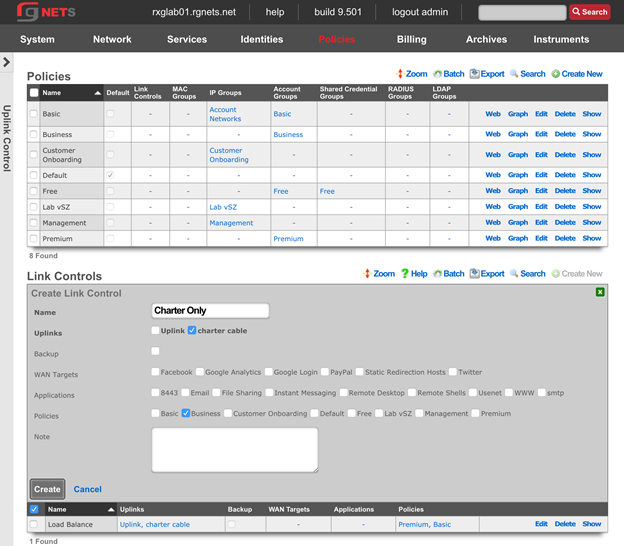The width and height of the screenshot is (624, 546).
Task: Expand the Uplink Control side panel arrow
Action: pos(6,62)
